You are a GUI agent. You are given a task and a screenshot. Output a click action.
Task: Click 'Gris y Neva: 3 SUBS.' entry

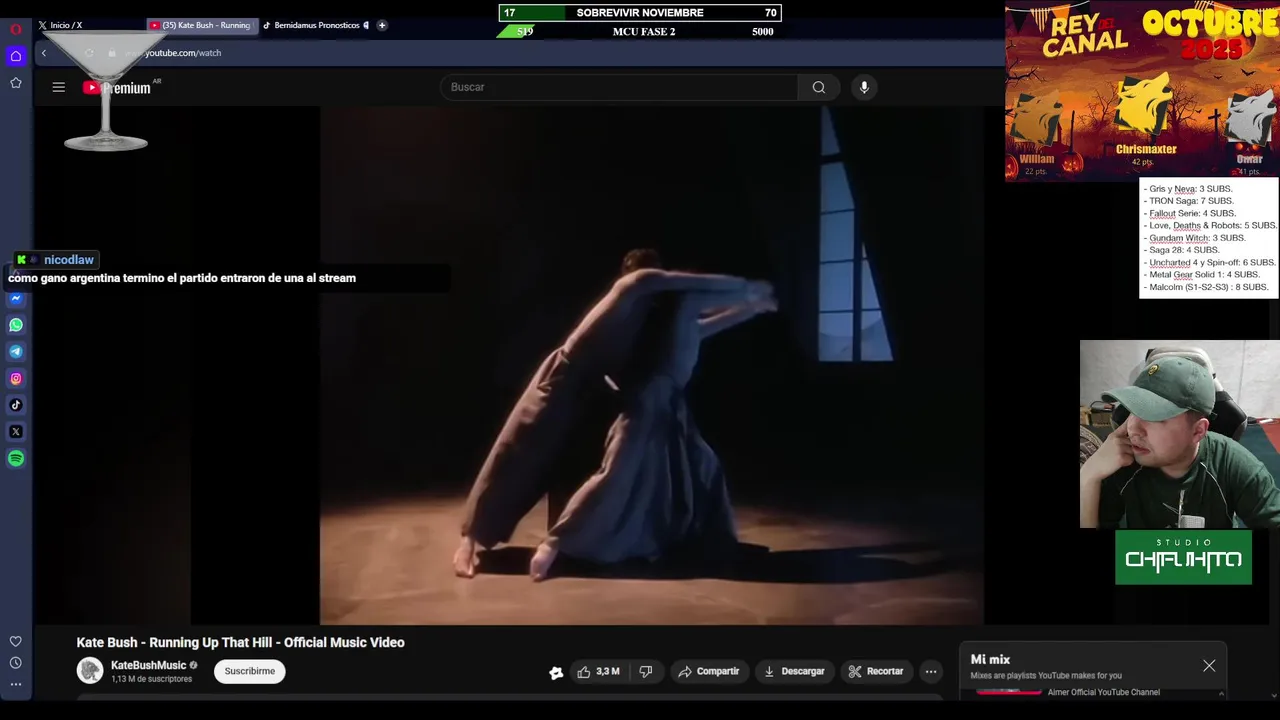1190,189
